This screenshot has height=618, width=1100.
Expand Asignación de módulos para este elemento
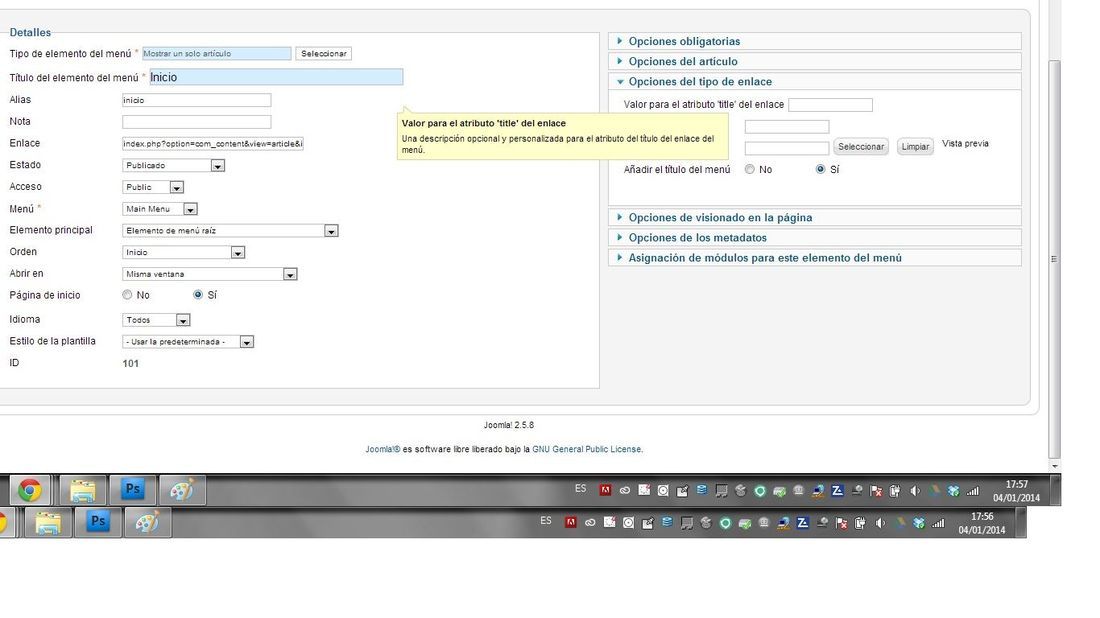click(x=814, y=258)
